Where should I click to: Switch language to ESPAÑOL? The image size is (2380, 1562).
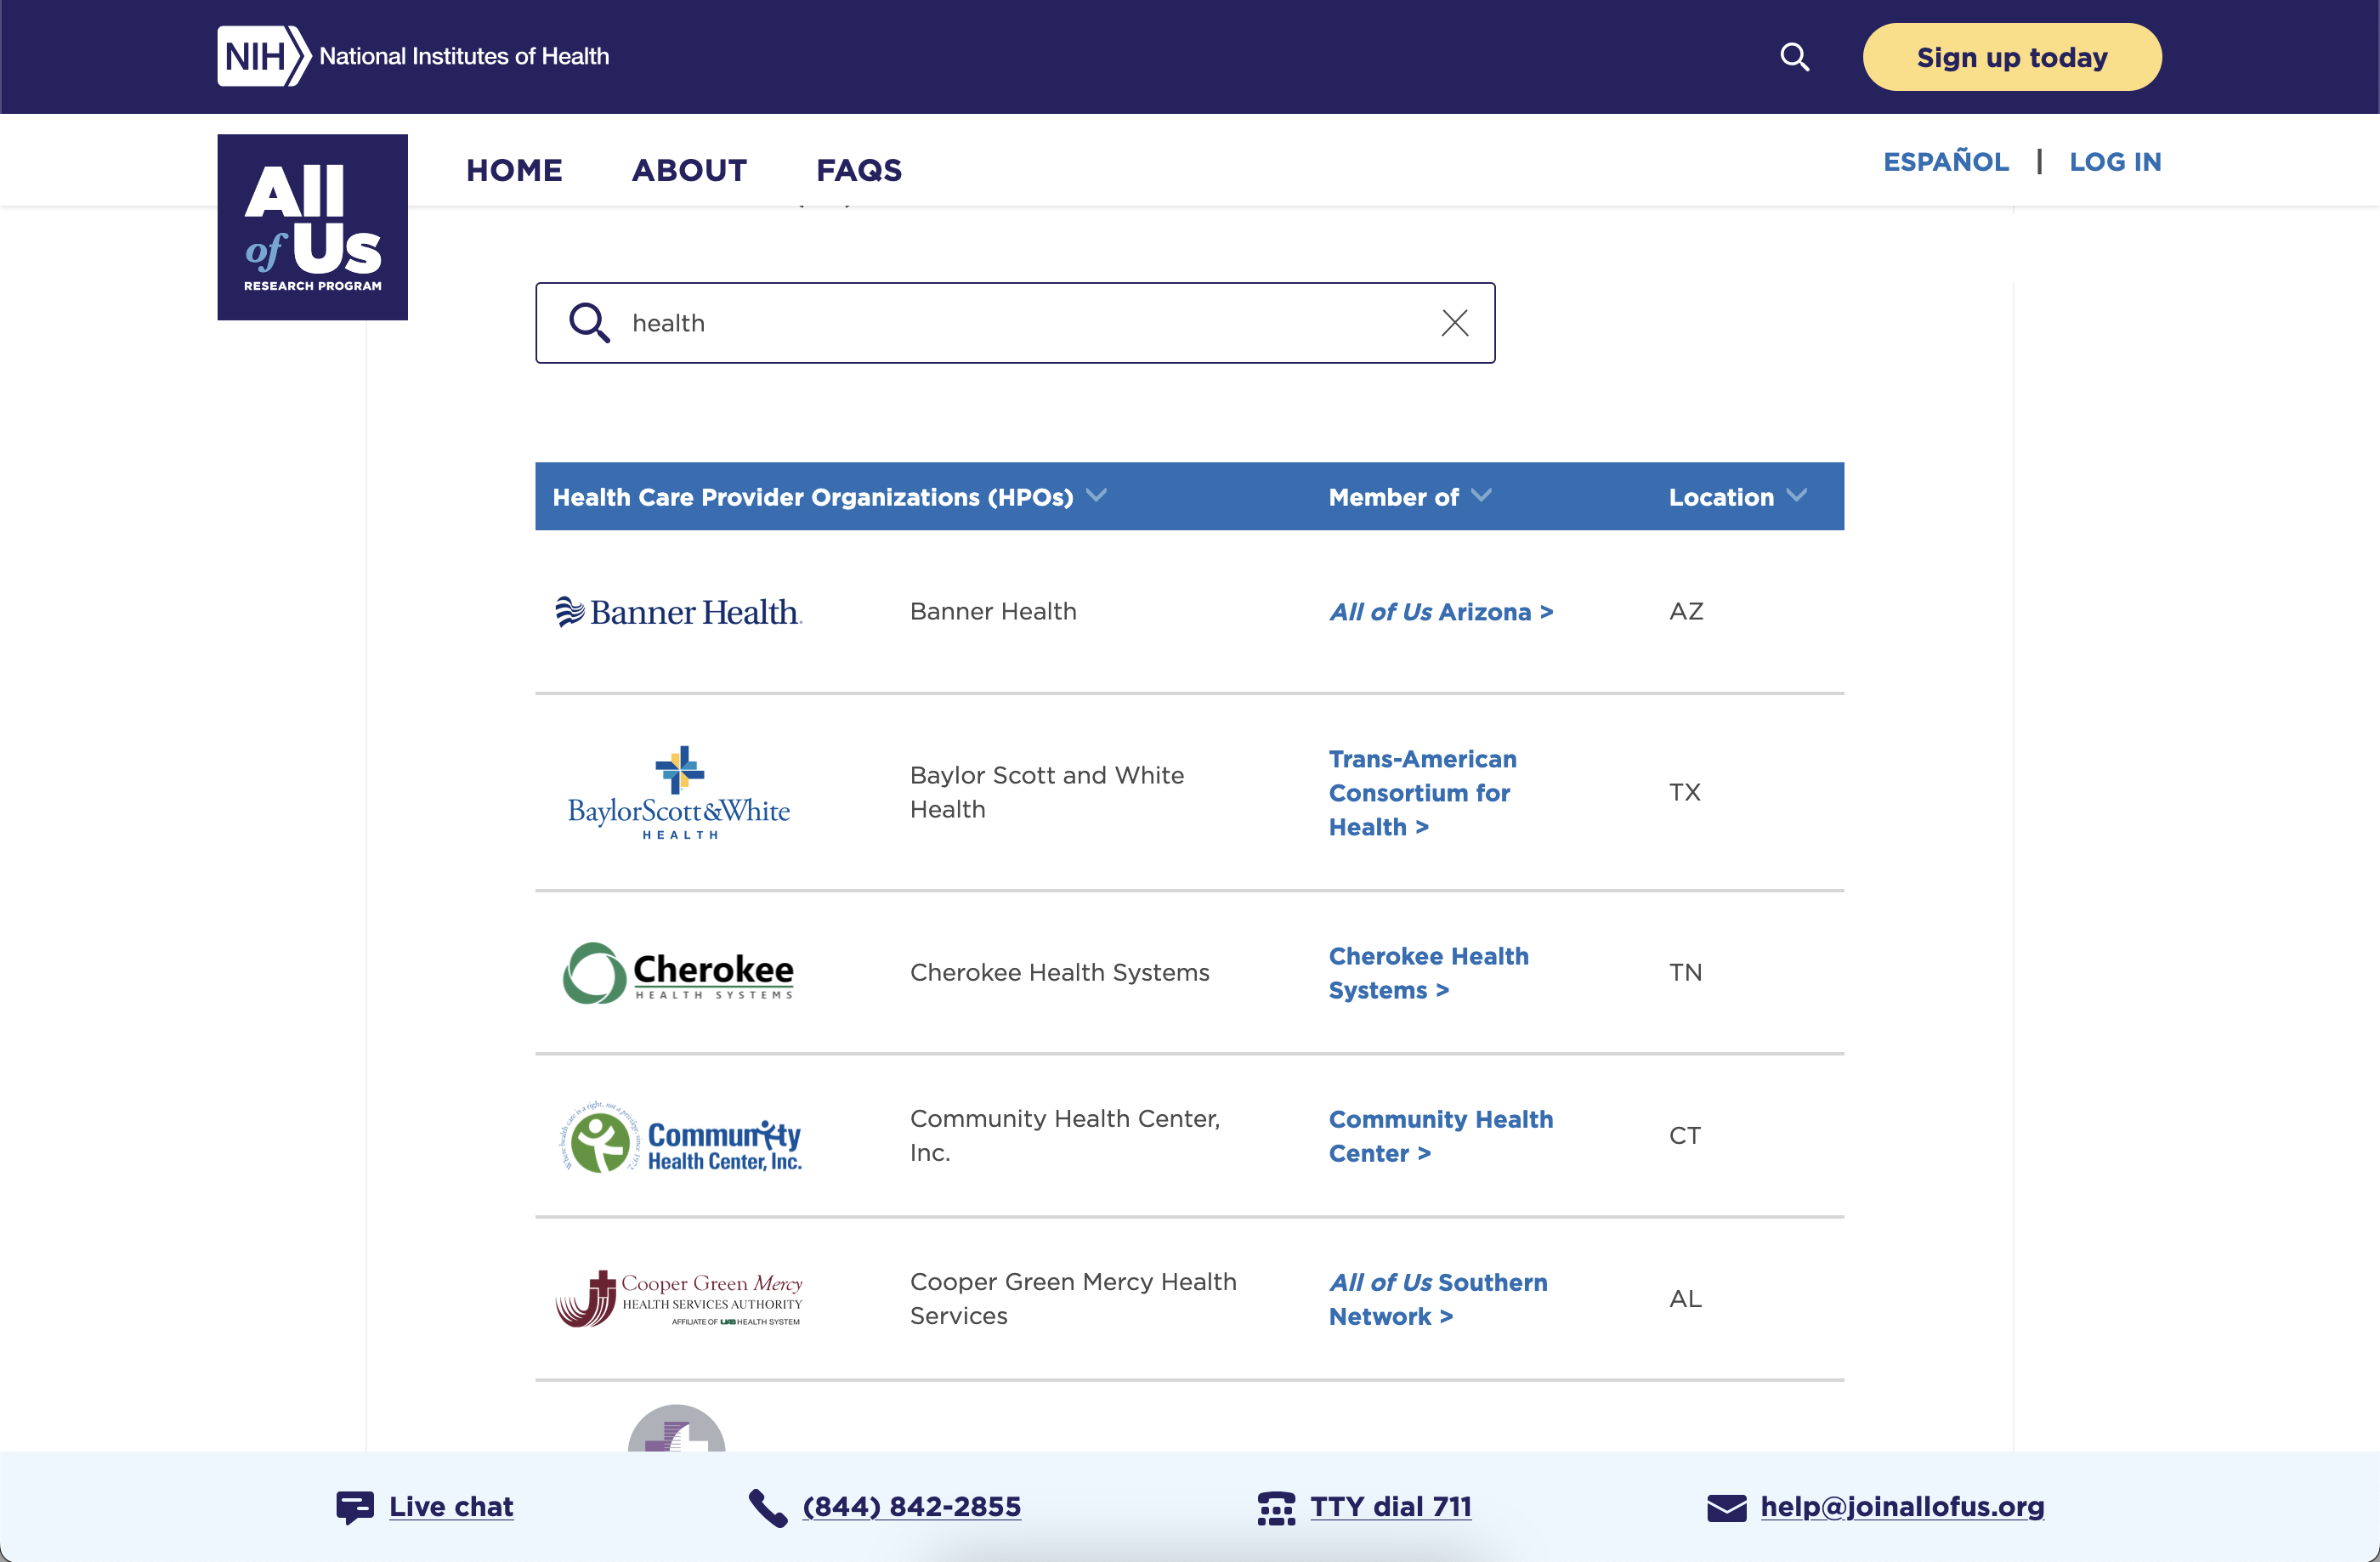(x=1945, y=162)
